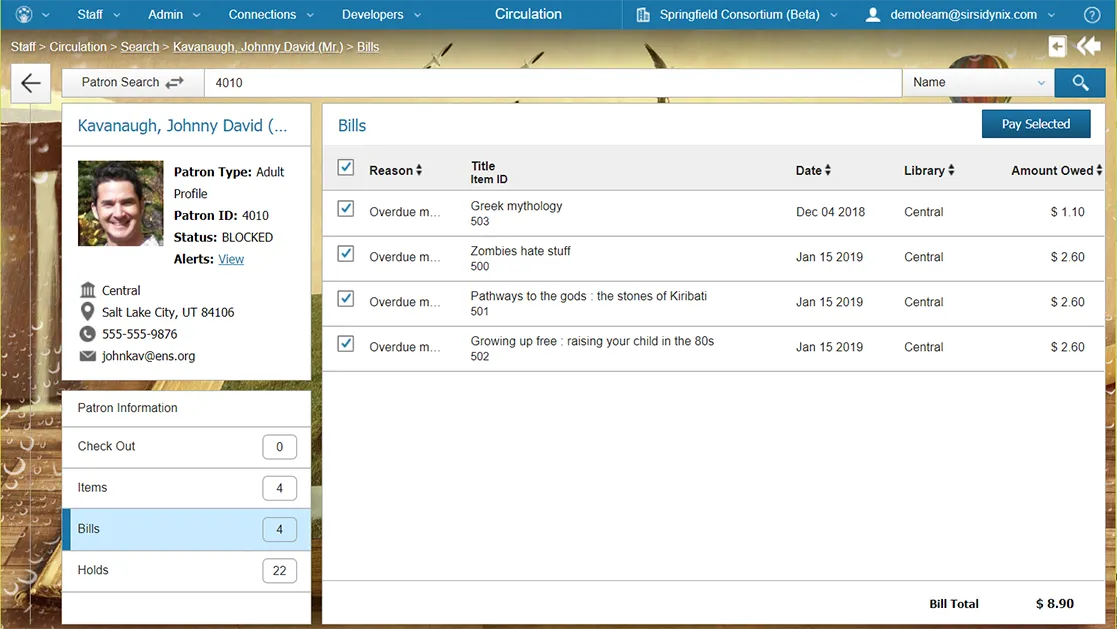Open the help question mark icon

coord(1091,14)
